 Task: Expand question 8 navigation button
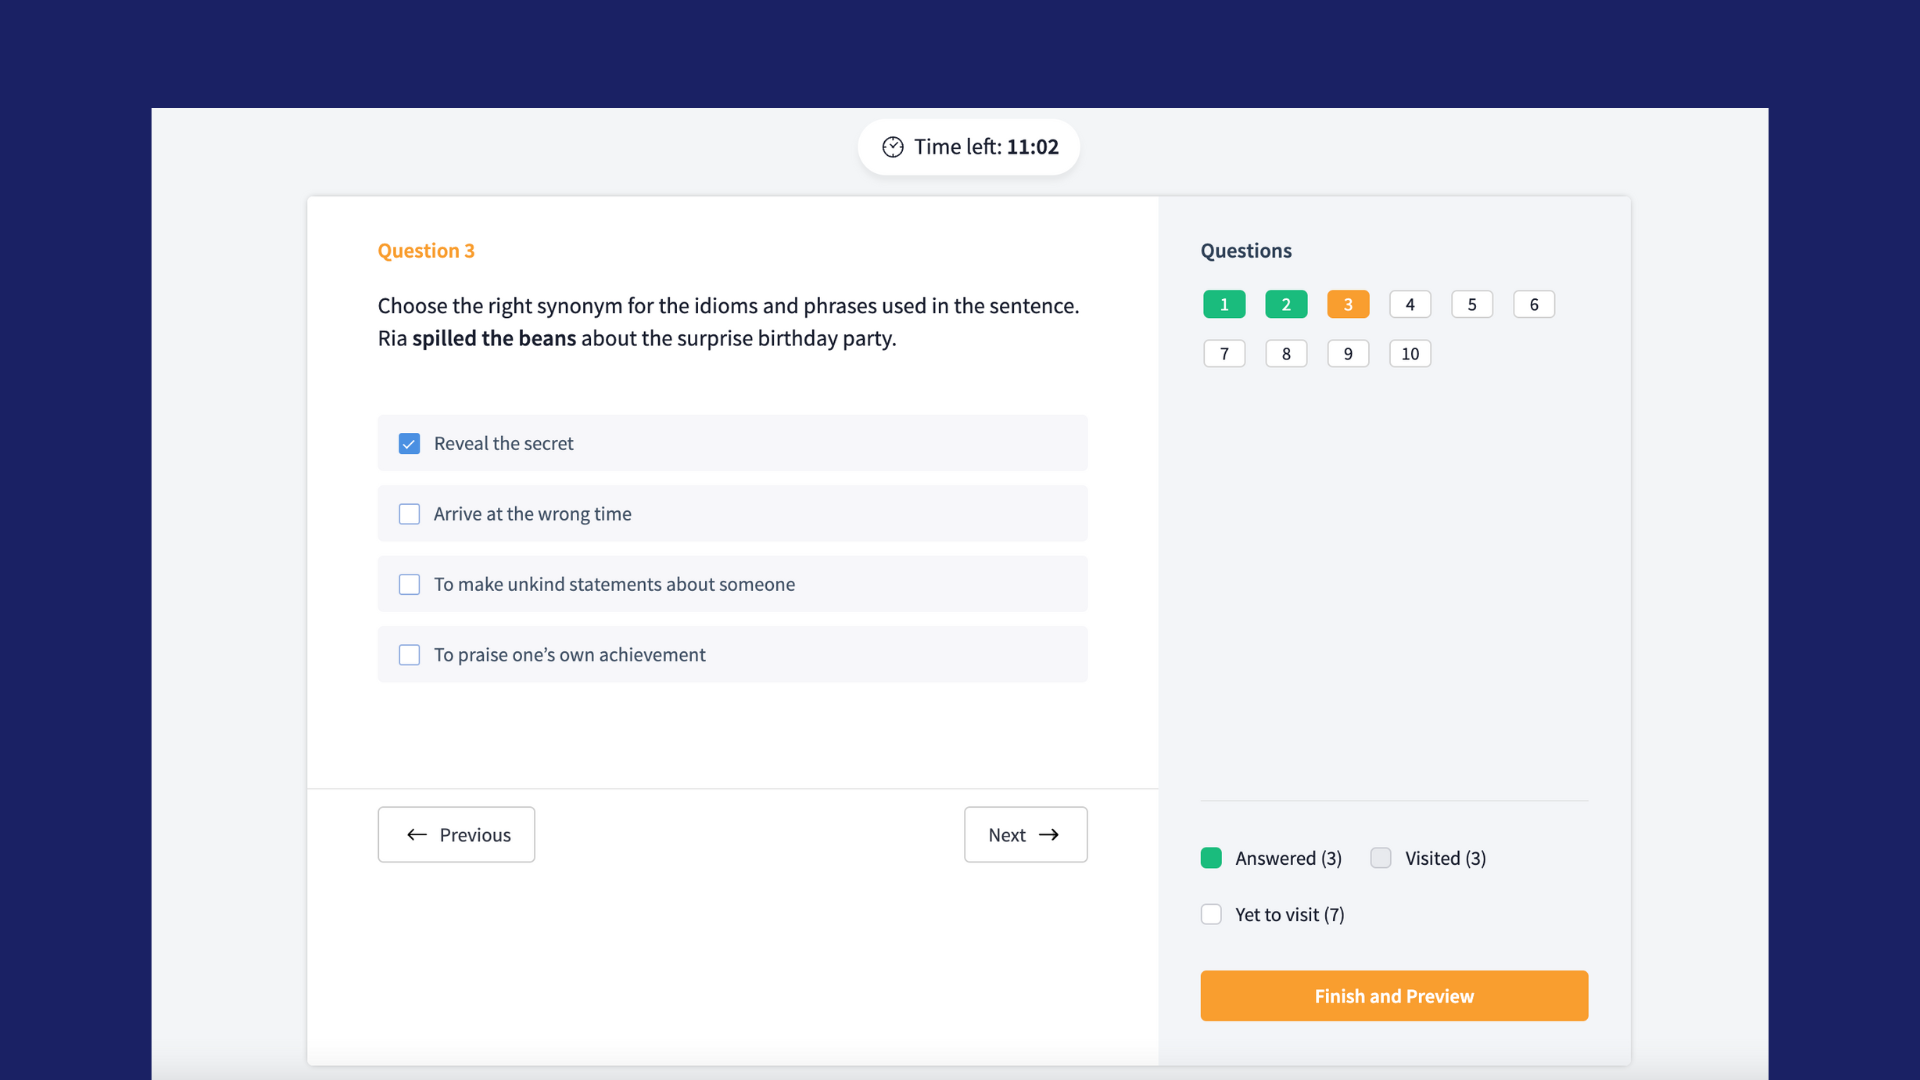(x=1286, y=353)
